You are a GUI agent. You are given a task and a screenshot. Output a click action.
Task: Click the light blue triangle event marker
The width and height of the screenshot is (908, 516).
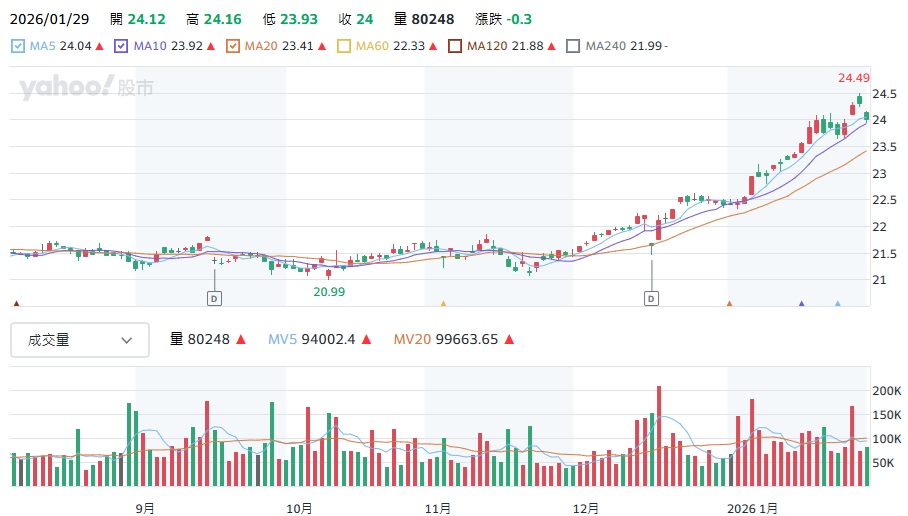[x=837, y=303]
